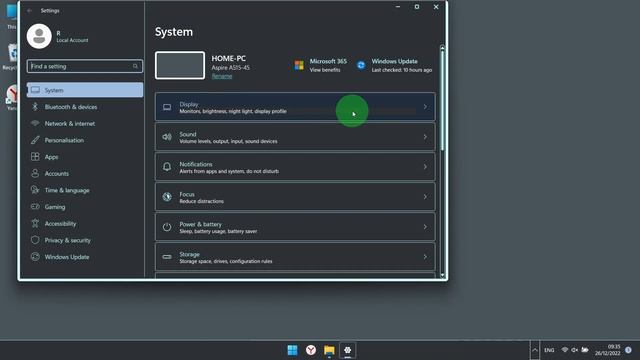Viewport: 640px width, 360px height.
Task: Open Sound settings row
Action: click(x=295, y=137)
